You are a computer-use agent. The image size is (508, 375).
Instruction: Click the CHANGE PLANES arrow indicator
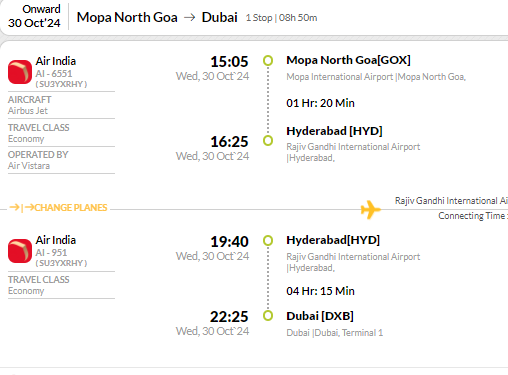click(x=58, y=208)
